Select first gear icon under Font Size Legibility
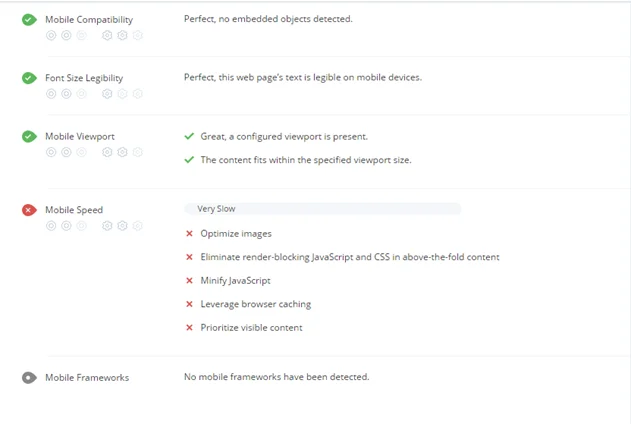631x424 pixels. [107, 94]
